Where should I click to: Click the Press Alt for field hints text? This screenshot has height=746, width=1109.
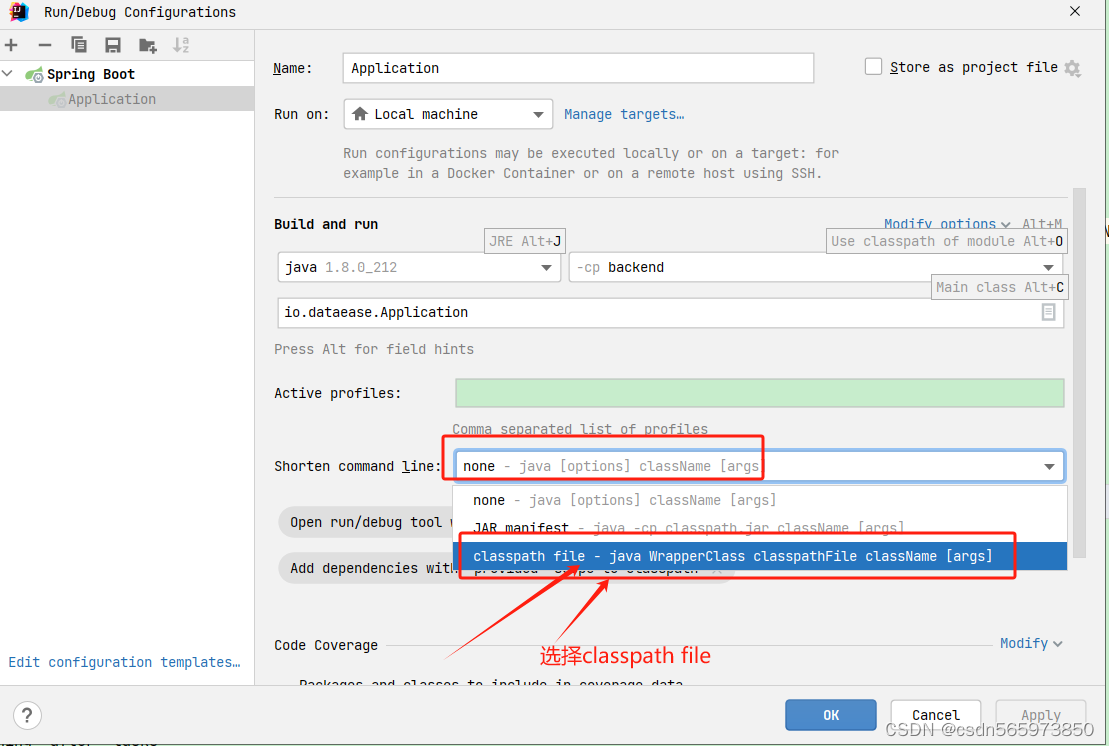374,349
